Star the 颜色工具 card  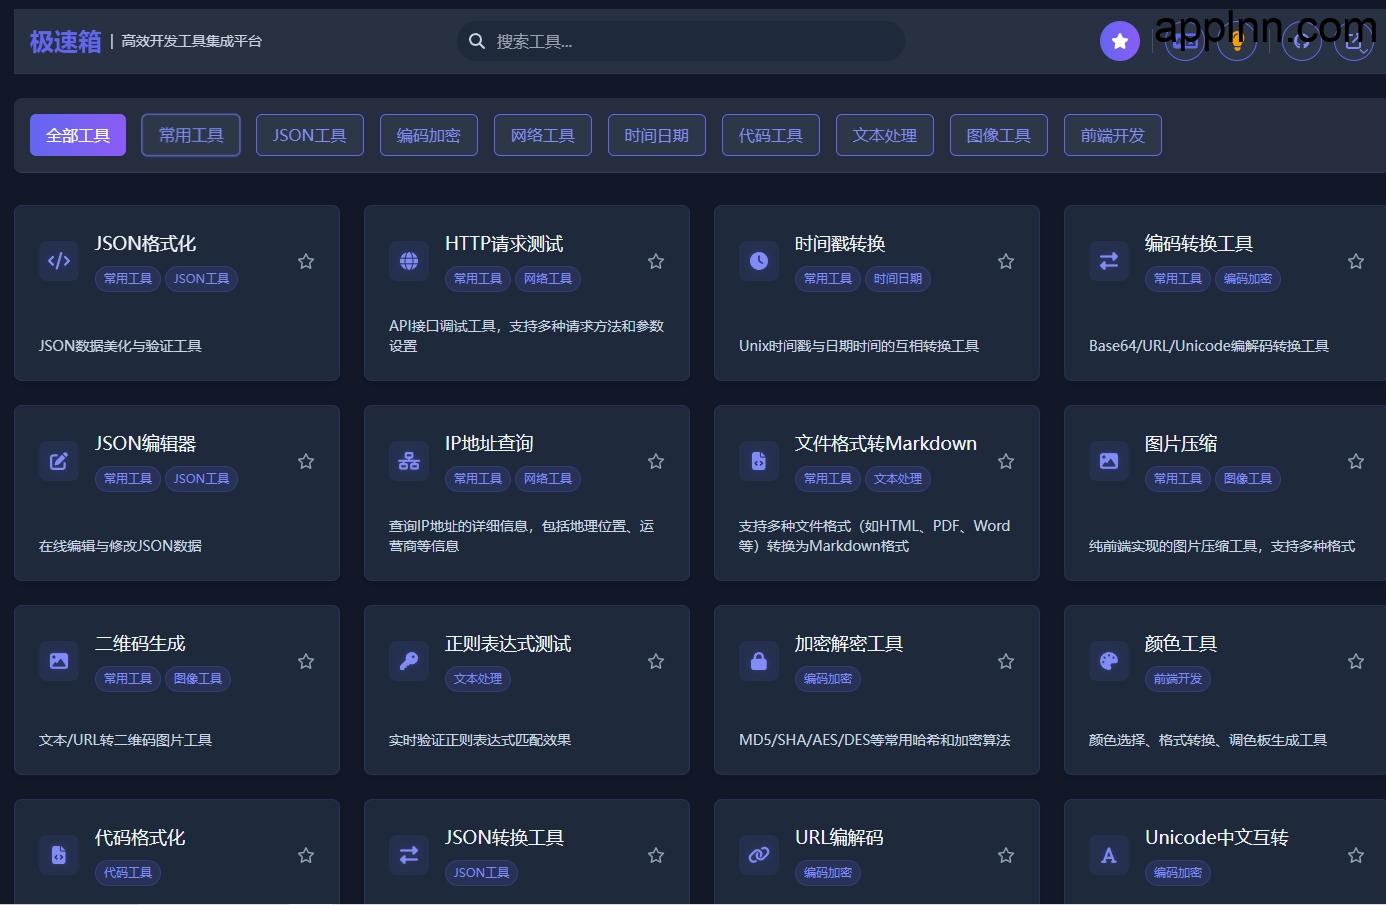tap(1356, 661)
